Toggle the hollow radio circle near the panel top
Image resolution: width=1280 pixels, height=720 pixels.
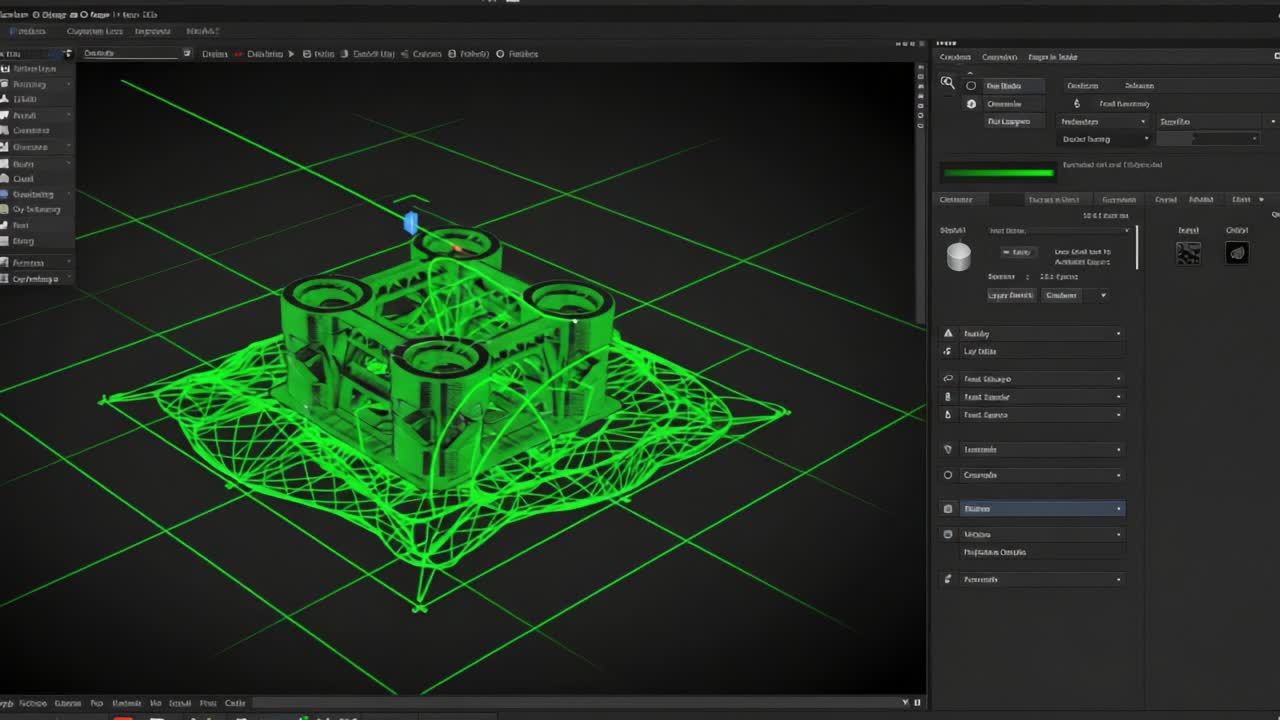point(971,86)
